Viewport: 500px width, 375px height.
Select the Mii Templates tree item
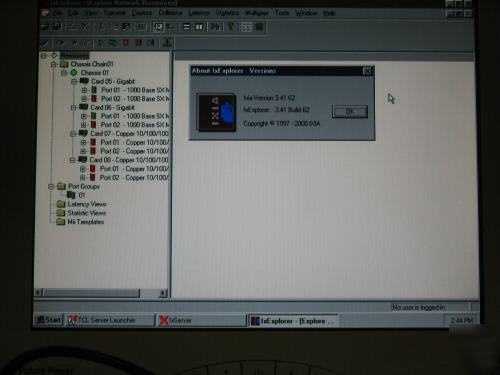coord(86,222)
